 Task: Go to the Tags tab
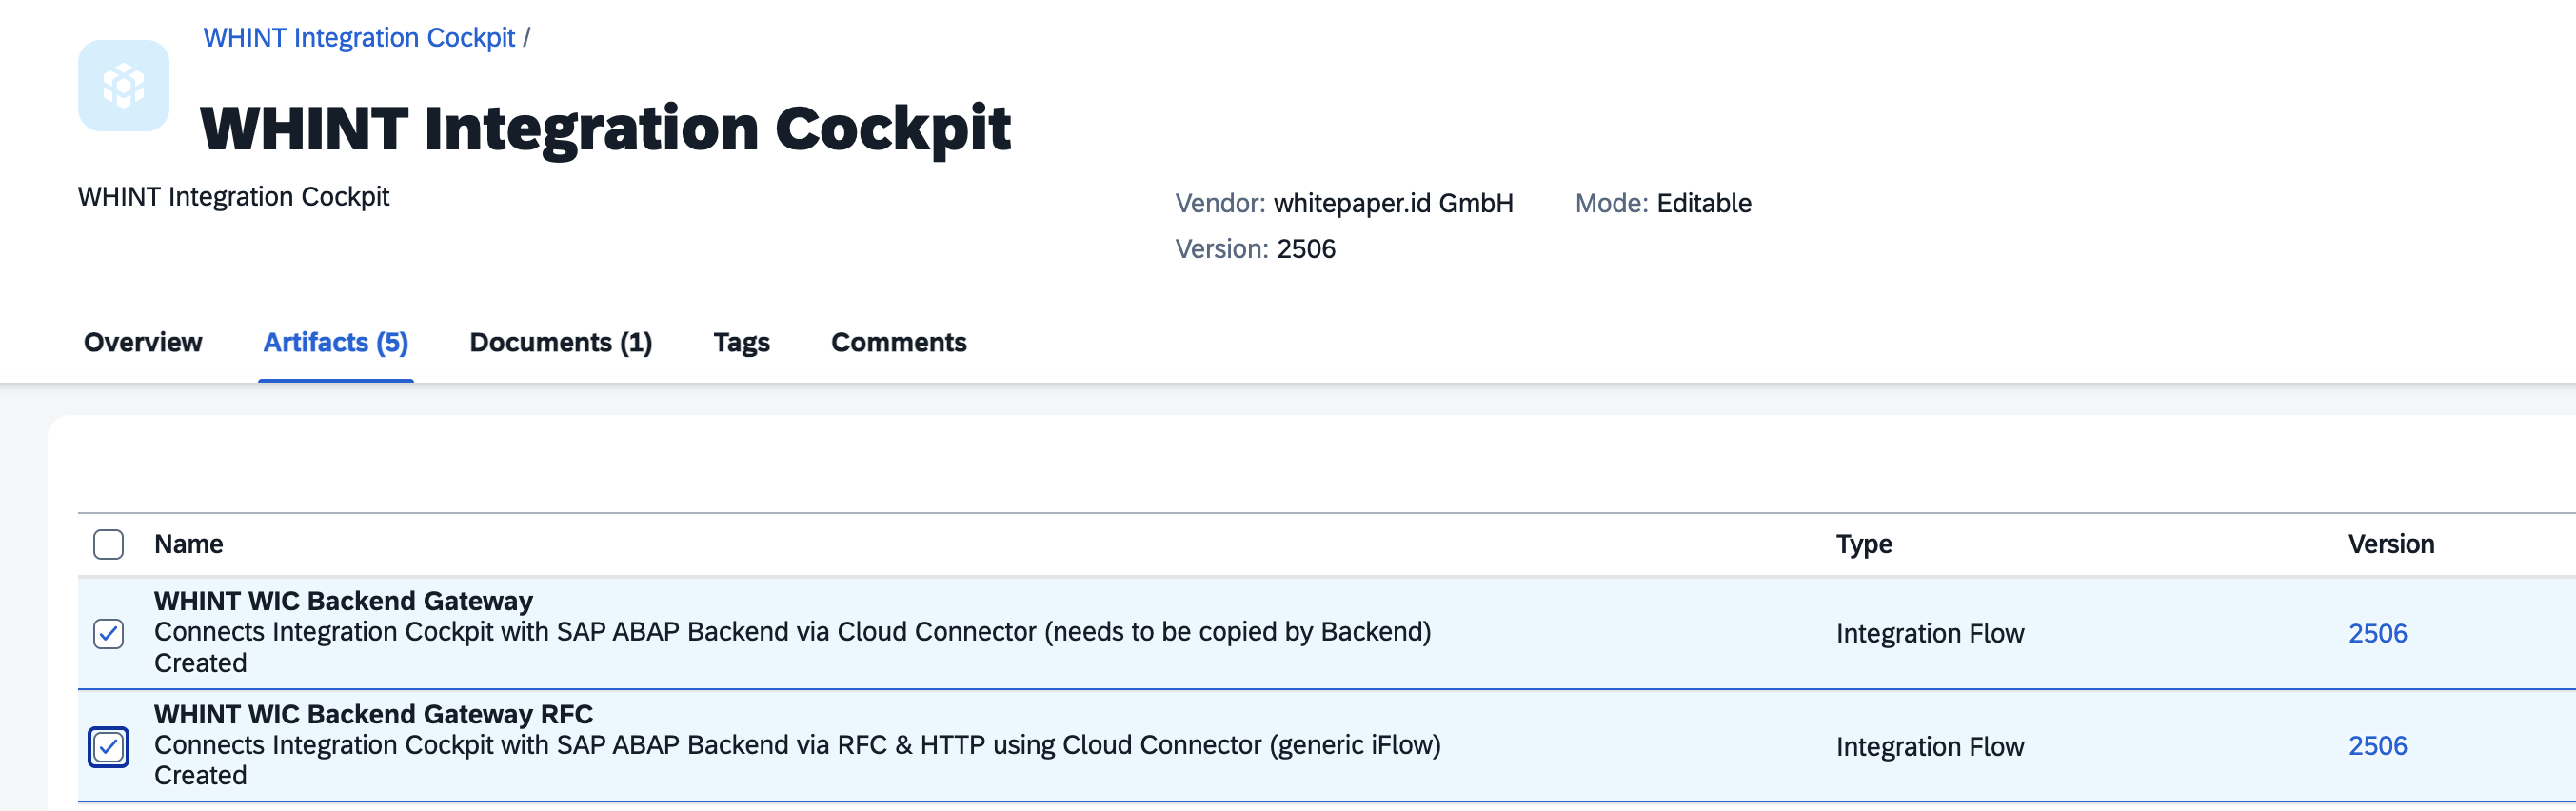click(x=741, y=342)
